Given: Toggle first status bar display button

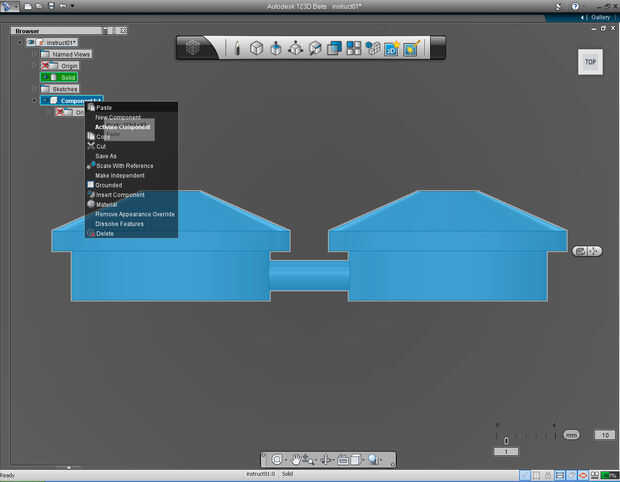Looking at the screenshot, I should tap(525, 475).
